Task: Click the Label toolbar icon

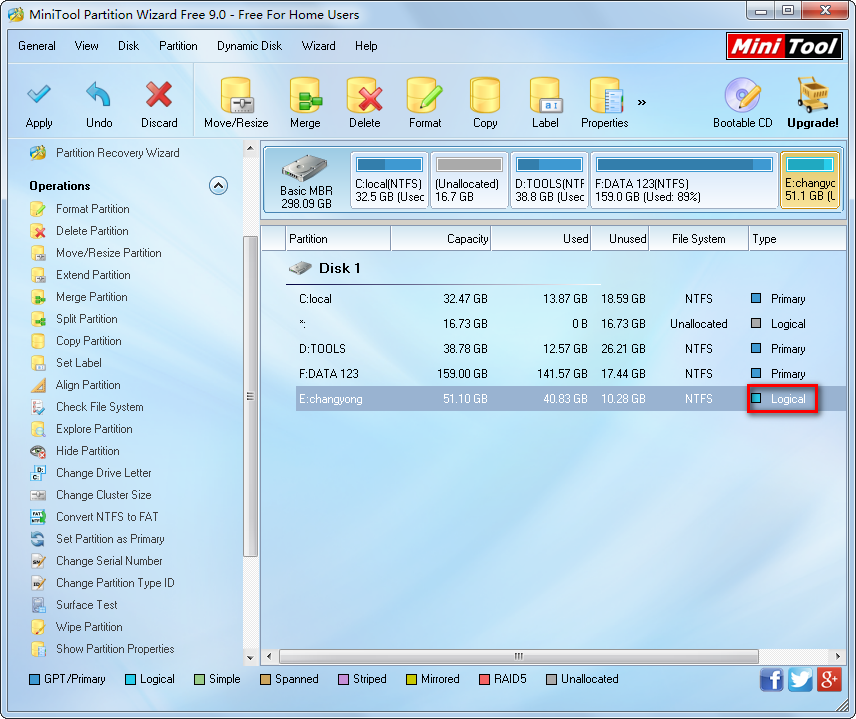Action: (545, 97)
